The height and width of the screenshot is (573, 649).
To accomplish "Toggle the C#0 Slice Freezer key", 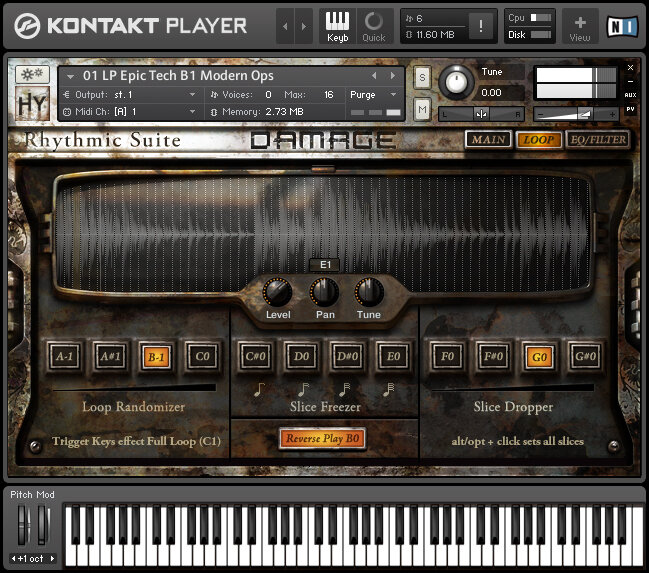I will pos(255,356).
